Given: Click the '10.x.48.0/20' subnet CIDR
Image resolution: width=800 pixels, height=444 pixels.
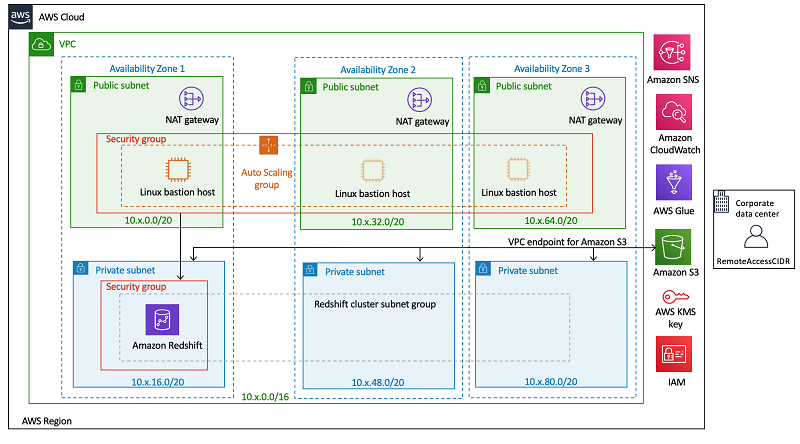Looking at the screenshot, I should point(378,383).
